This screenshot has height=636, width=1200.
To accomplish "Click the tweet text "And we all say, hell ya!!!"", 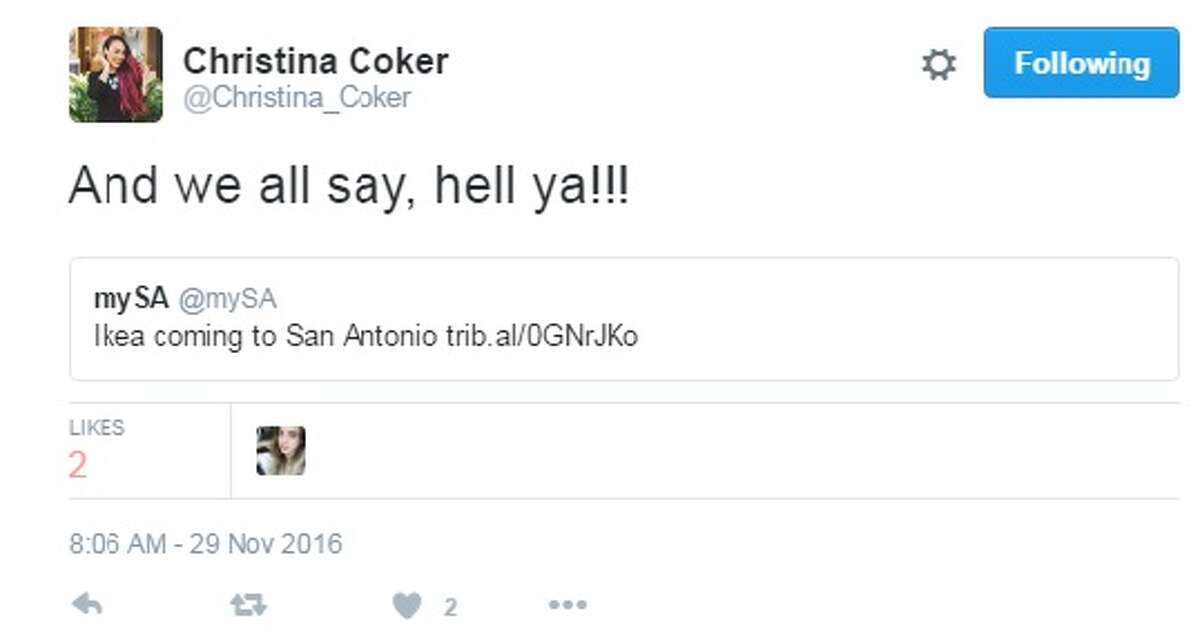I will click(x=349, y=188).
